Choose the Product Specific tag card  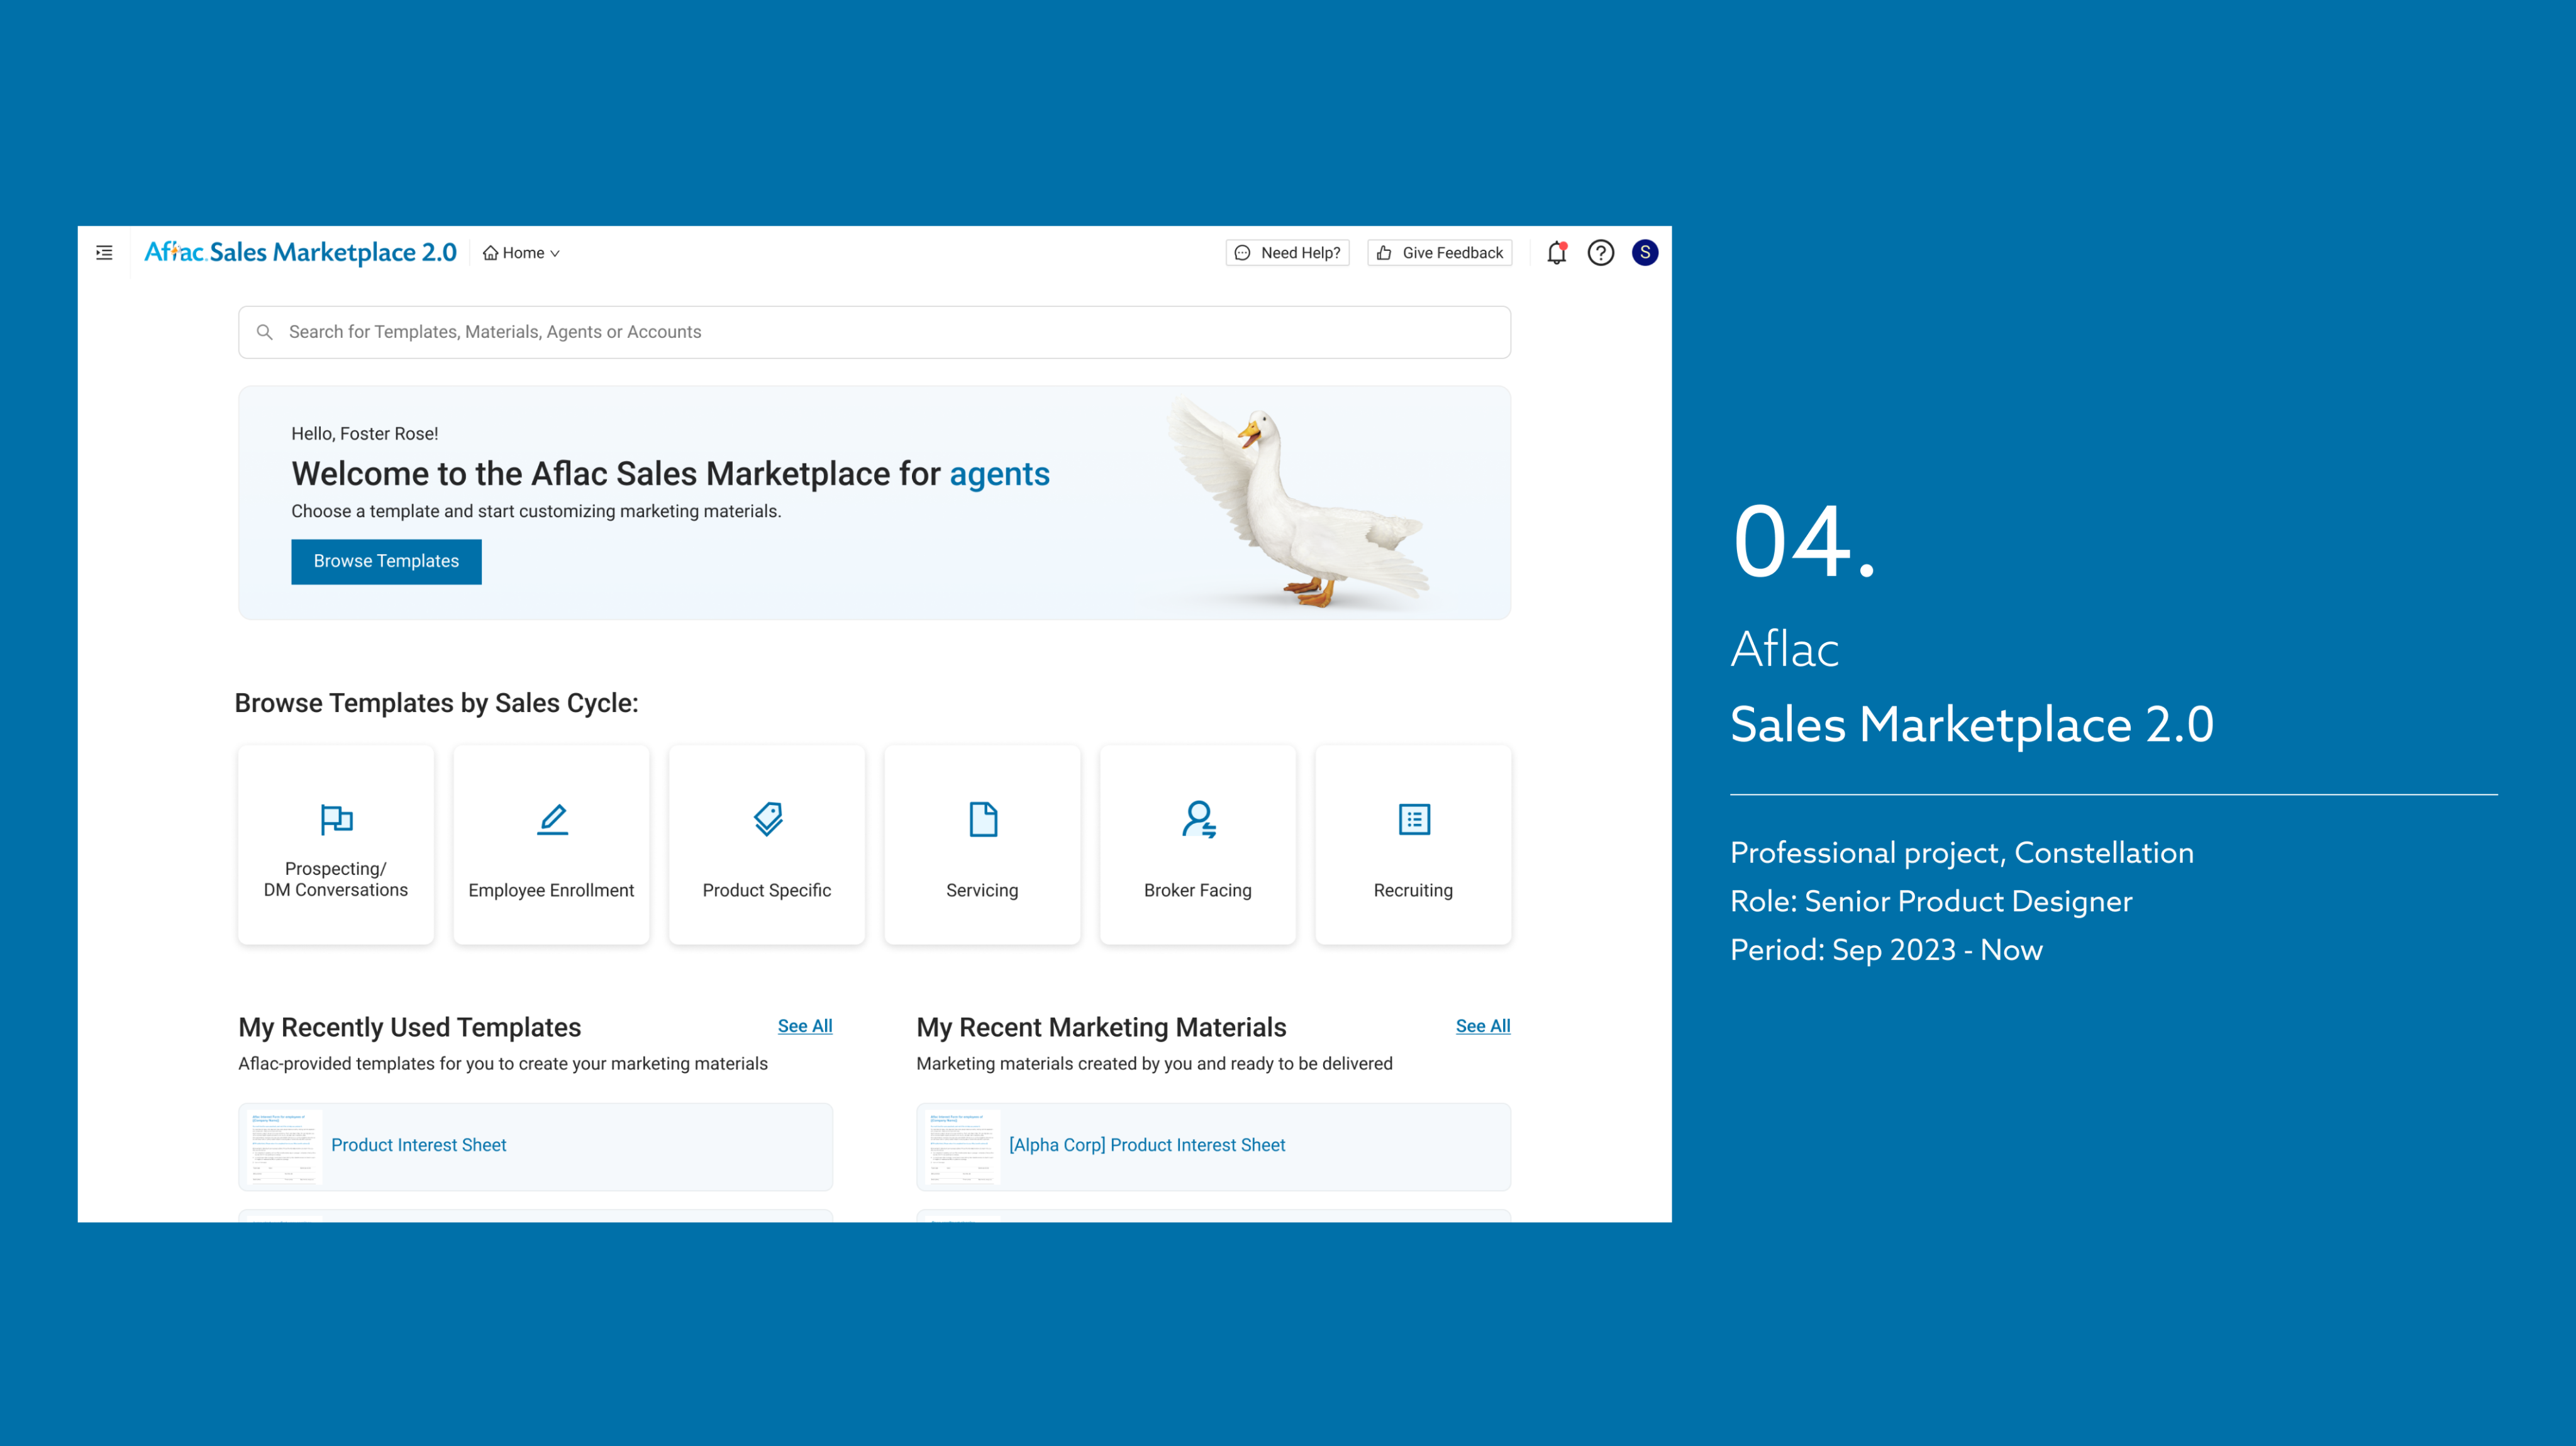point(767,844)
